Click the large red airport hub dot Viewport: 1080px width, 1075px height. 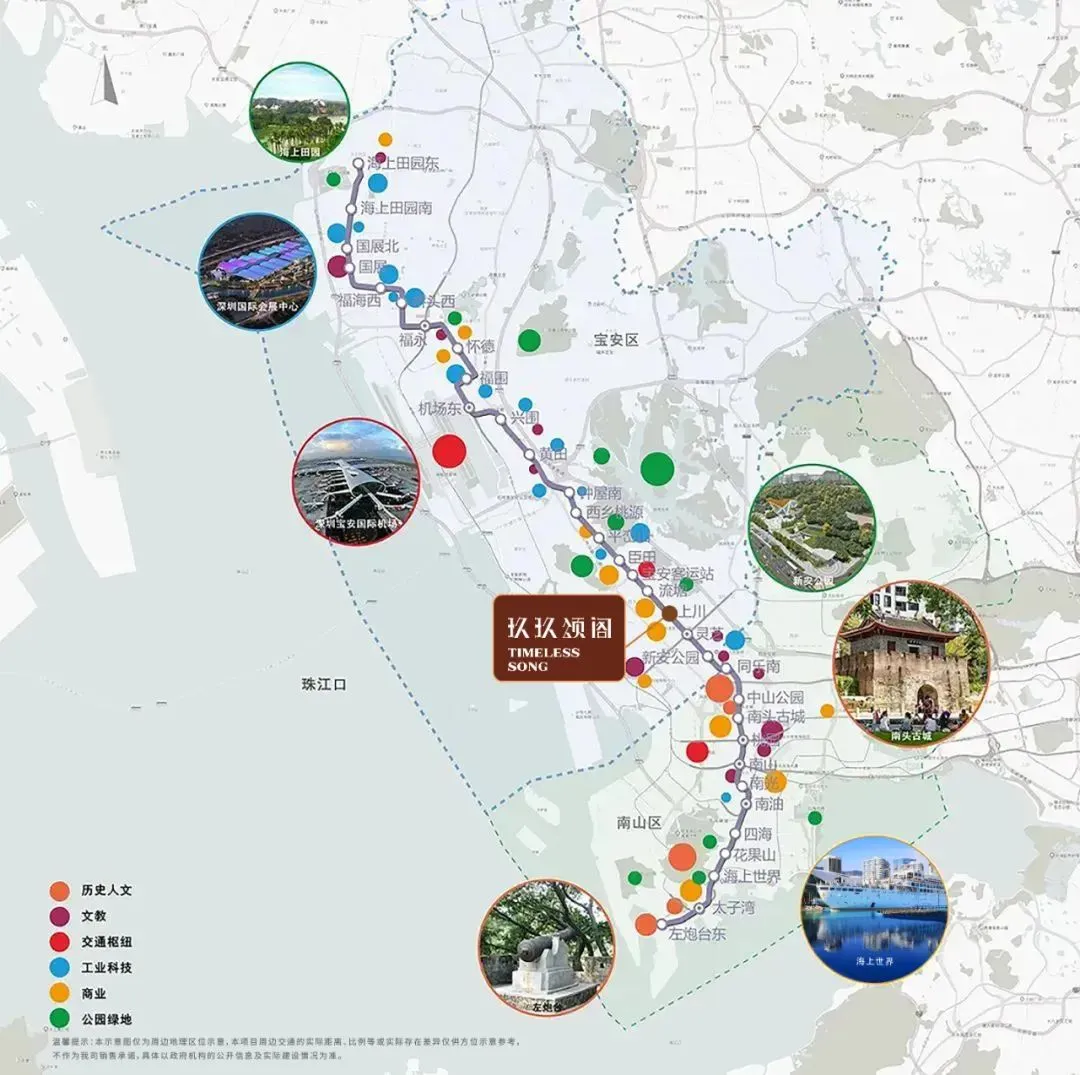coord(449,452)
